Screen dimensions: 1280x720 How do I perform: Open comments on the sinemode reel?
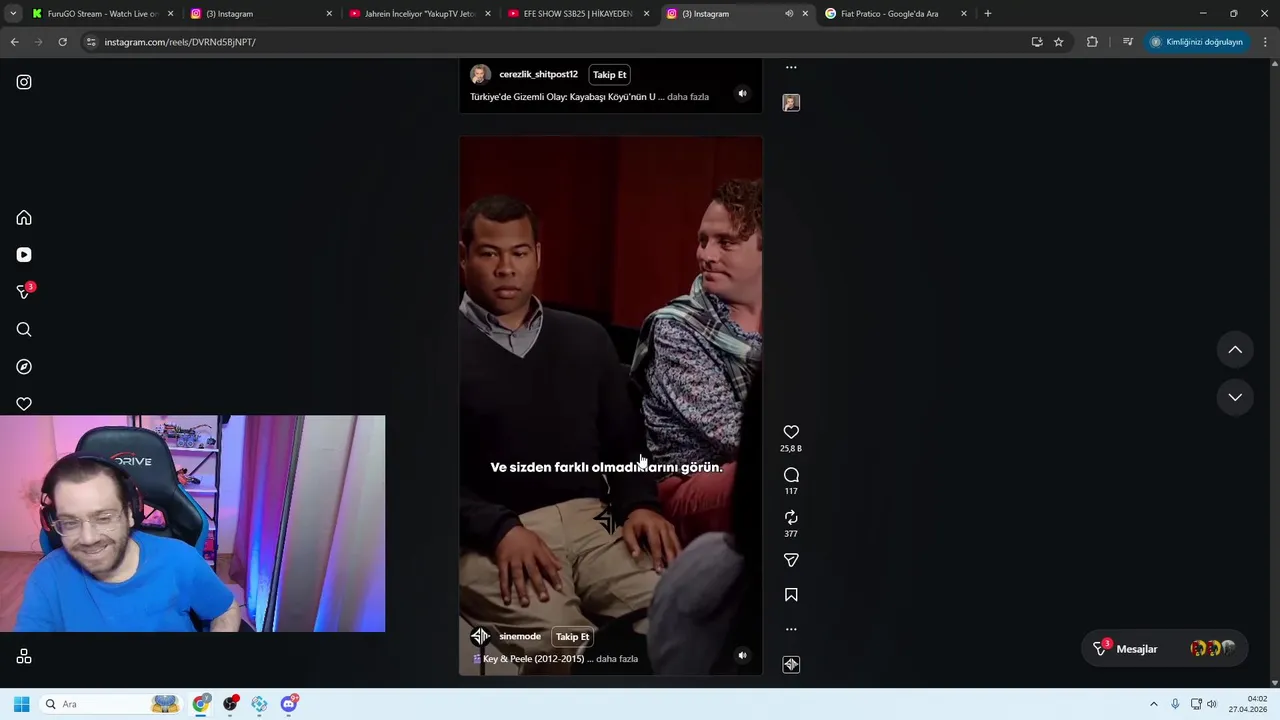pyautogui.click(x=791, y=475)
